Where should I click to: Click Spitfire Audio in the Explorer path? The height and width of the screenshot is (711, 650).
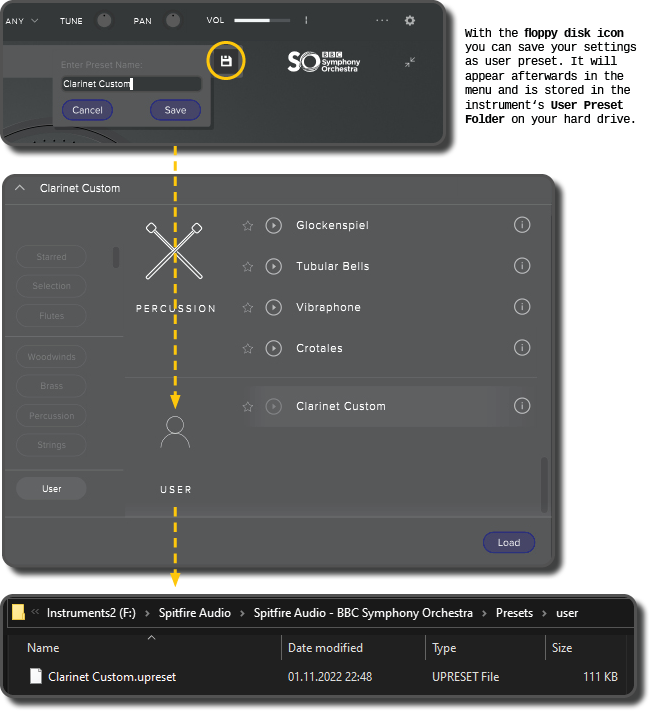tap(195, 613)
